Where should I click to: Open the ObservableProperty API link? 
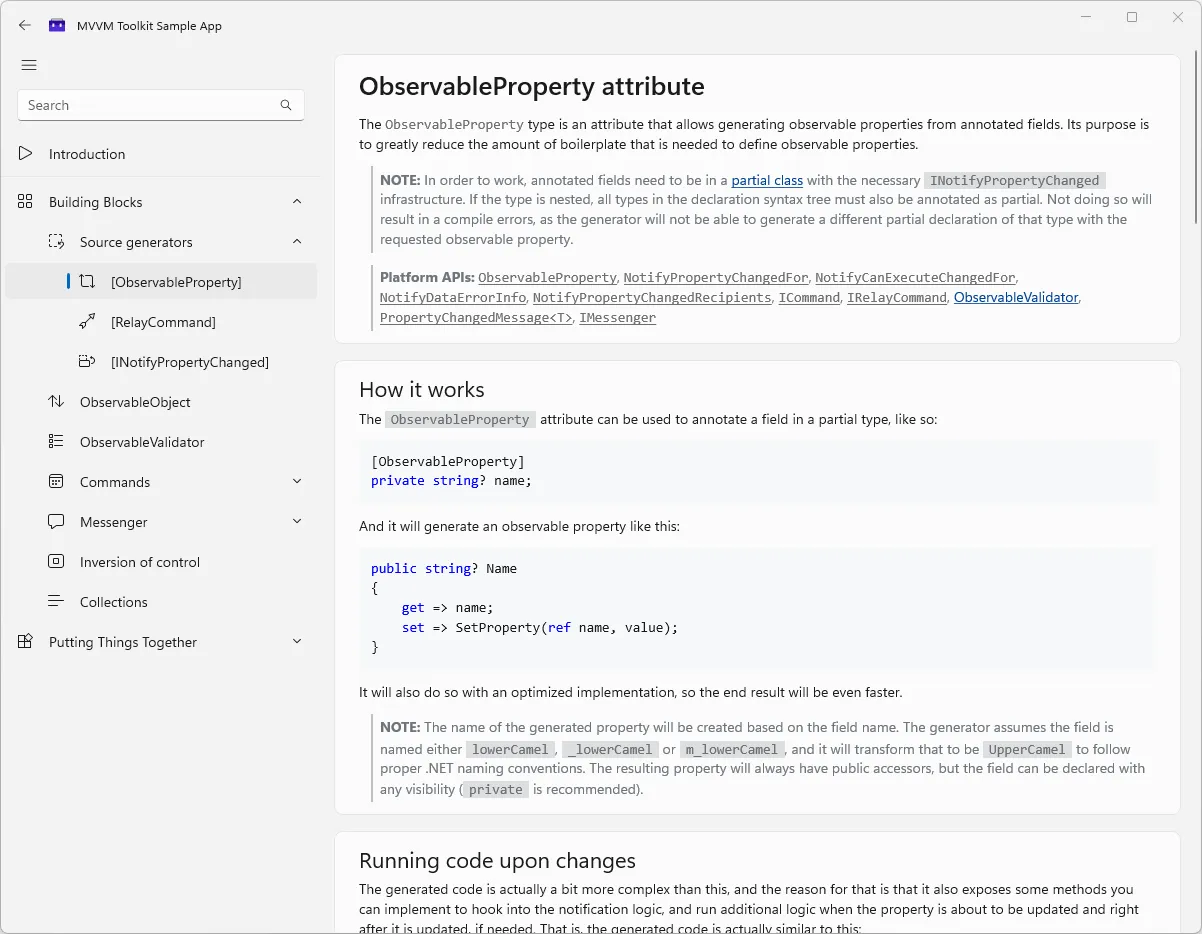coord(547,277)
